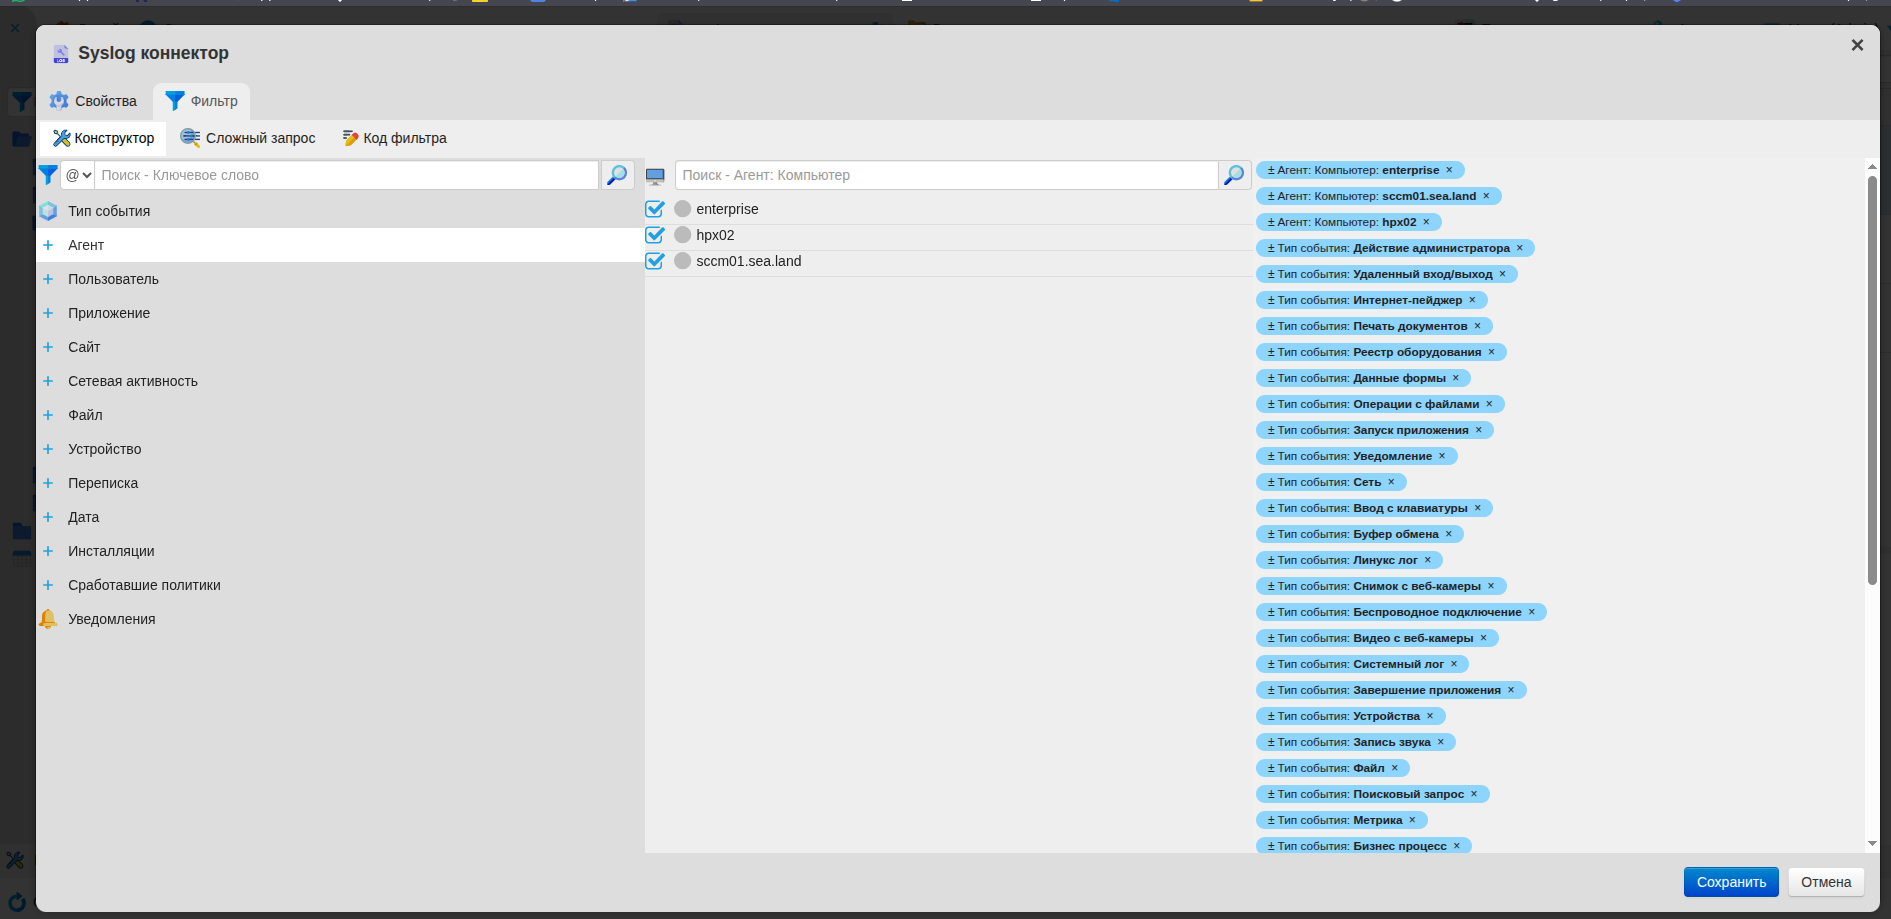The width and height of the screenshot is (1891, 919).
Task: Switch to the Свойства tab
Action: (x=94, y=101)
